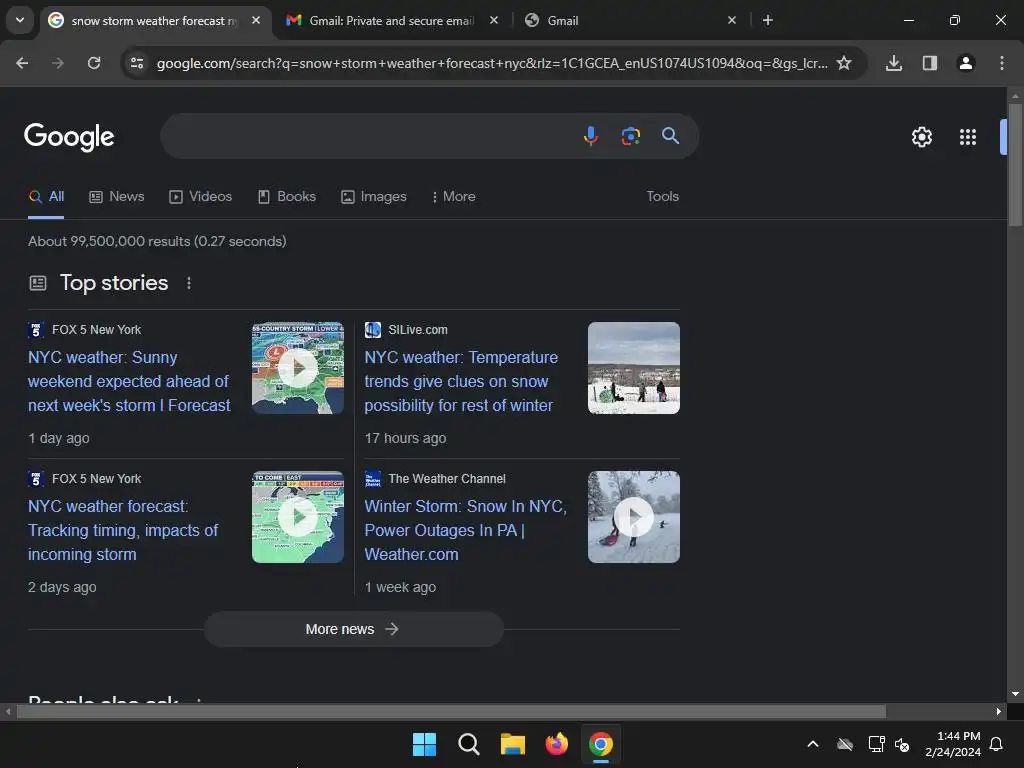Image resolution: width=1024 pixels, height=768 pixels.
Task: Open 'Temperature trends give clues on snow' story
Action: (x=461, y=381)
